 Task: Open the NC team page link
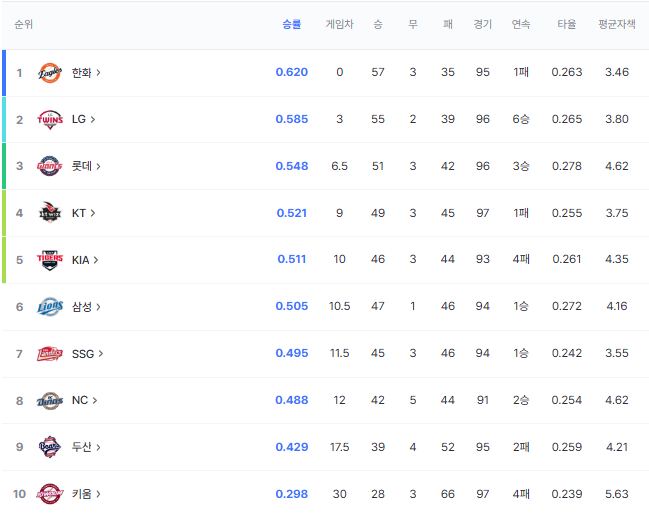pos(84,400)
